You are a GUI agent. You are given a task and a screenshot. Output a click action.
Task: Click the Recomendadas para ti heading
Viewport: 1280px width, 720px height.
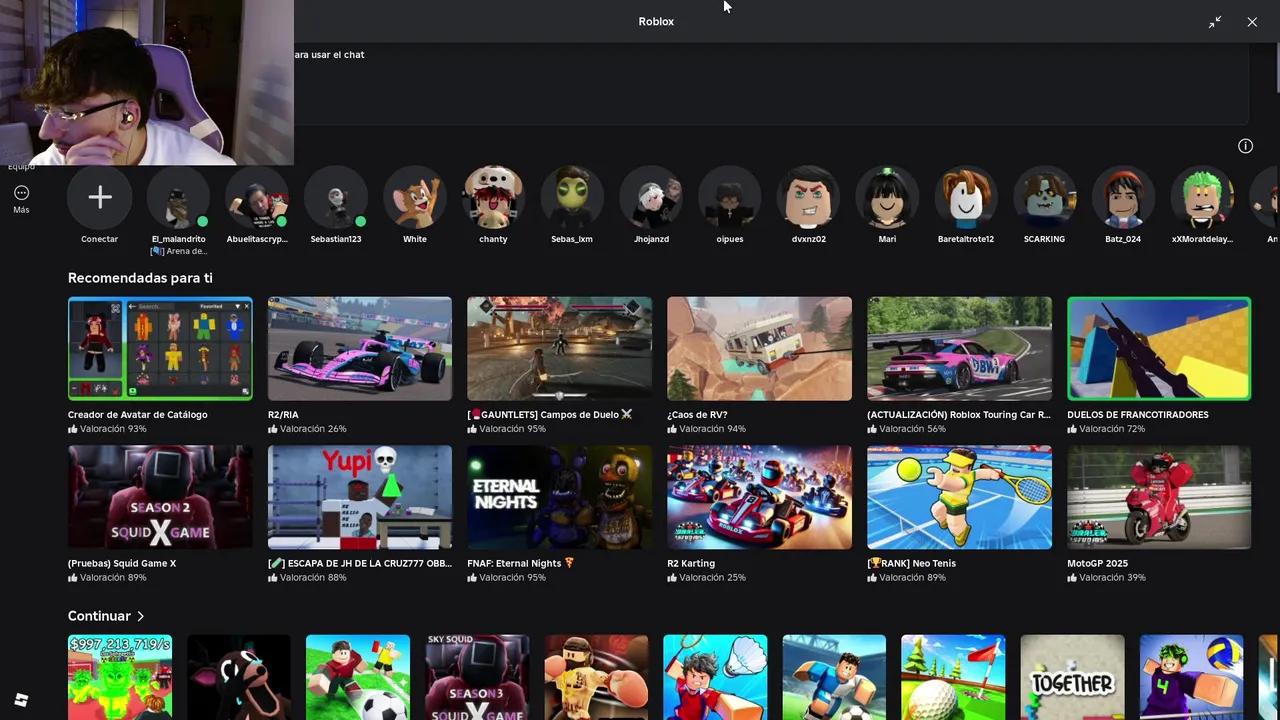140,278
